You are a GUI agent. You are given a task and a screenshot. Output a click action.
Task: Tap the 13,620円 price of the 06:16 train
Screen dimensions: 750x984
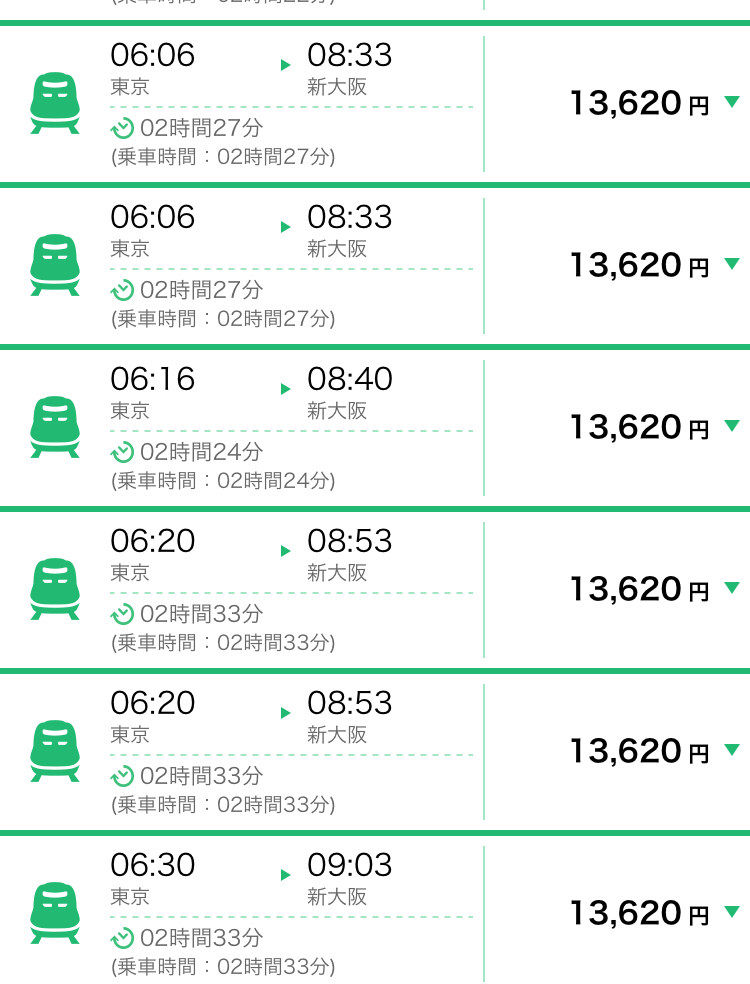[640, 427]
